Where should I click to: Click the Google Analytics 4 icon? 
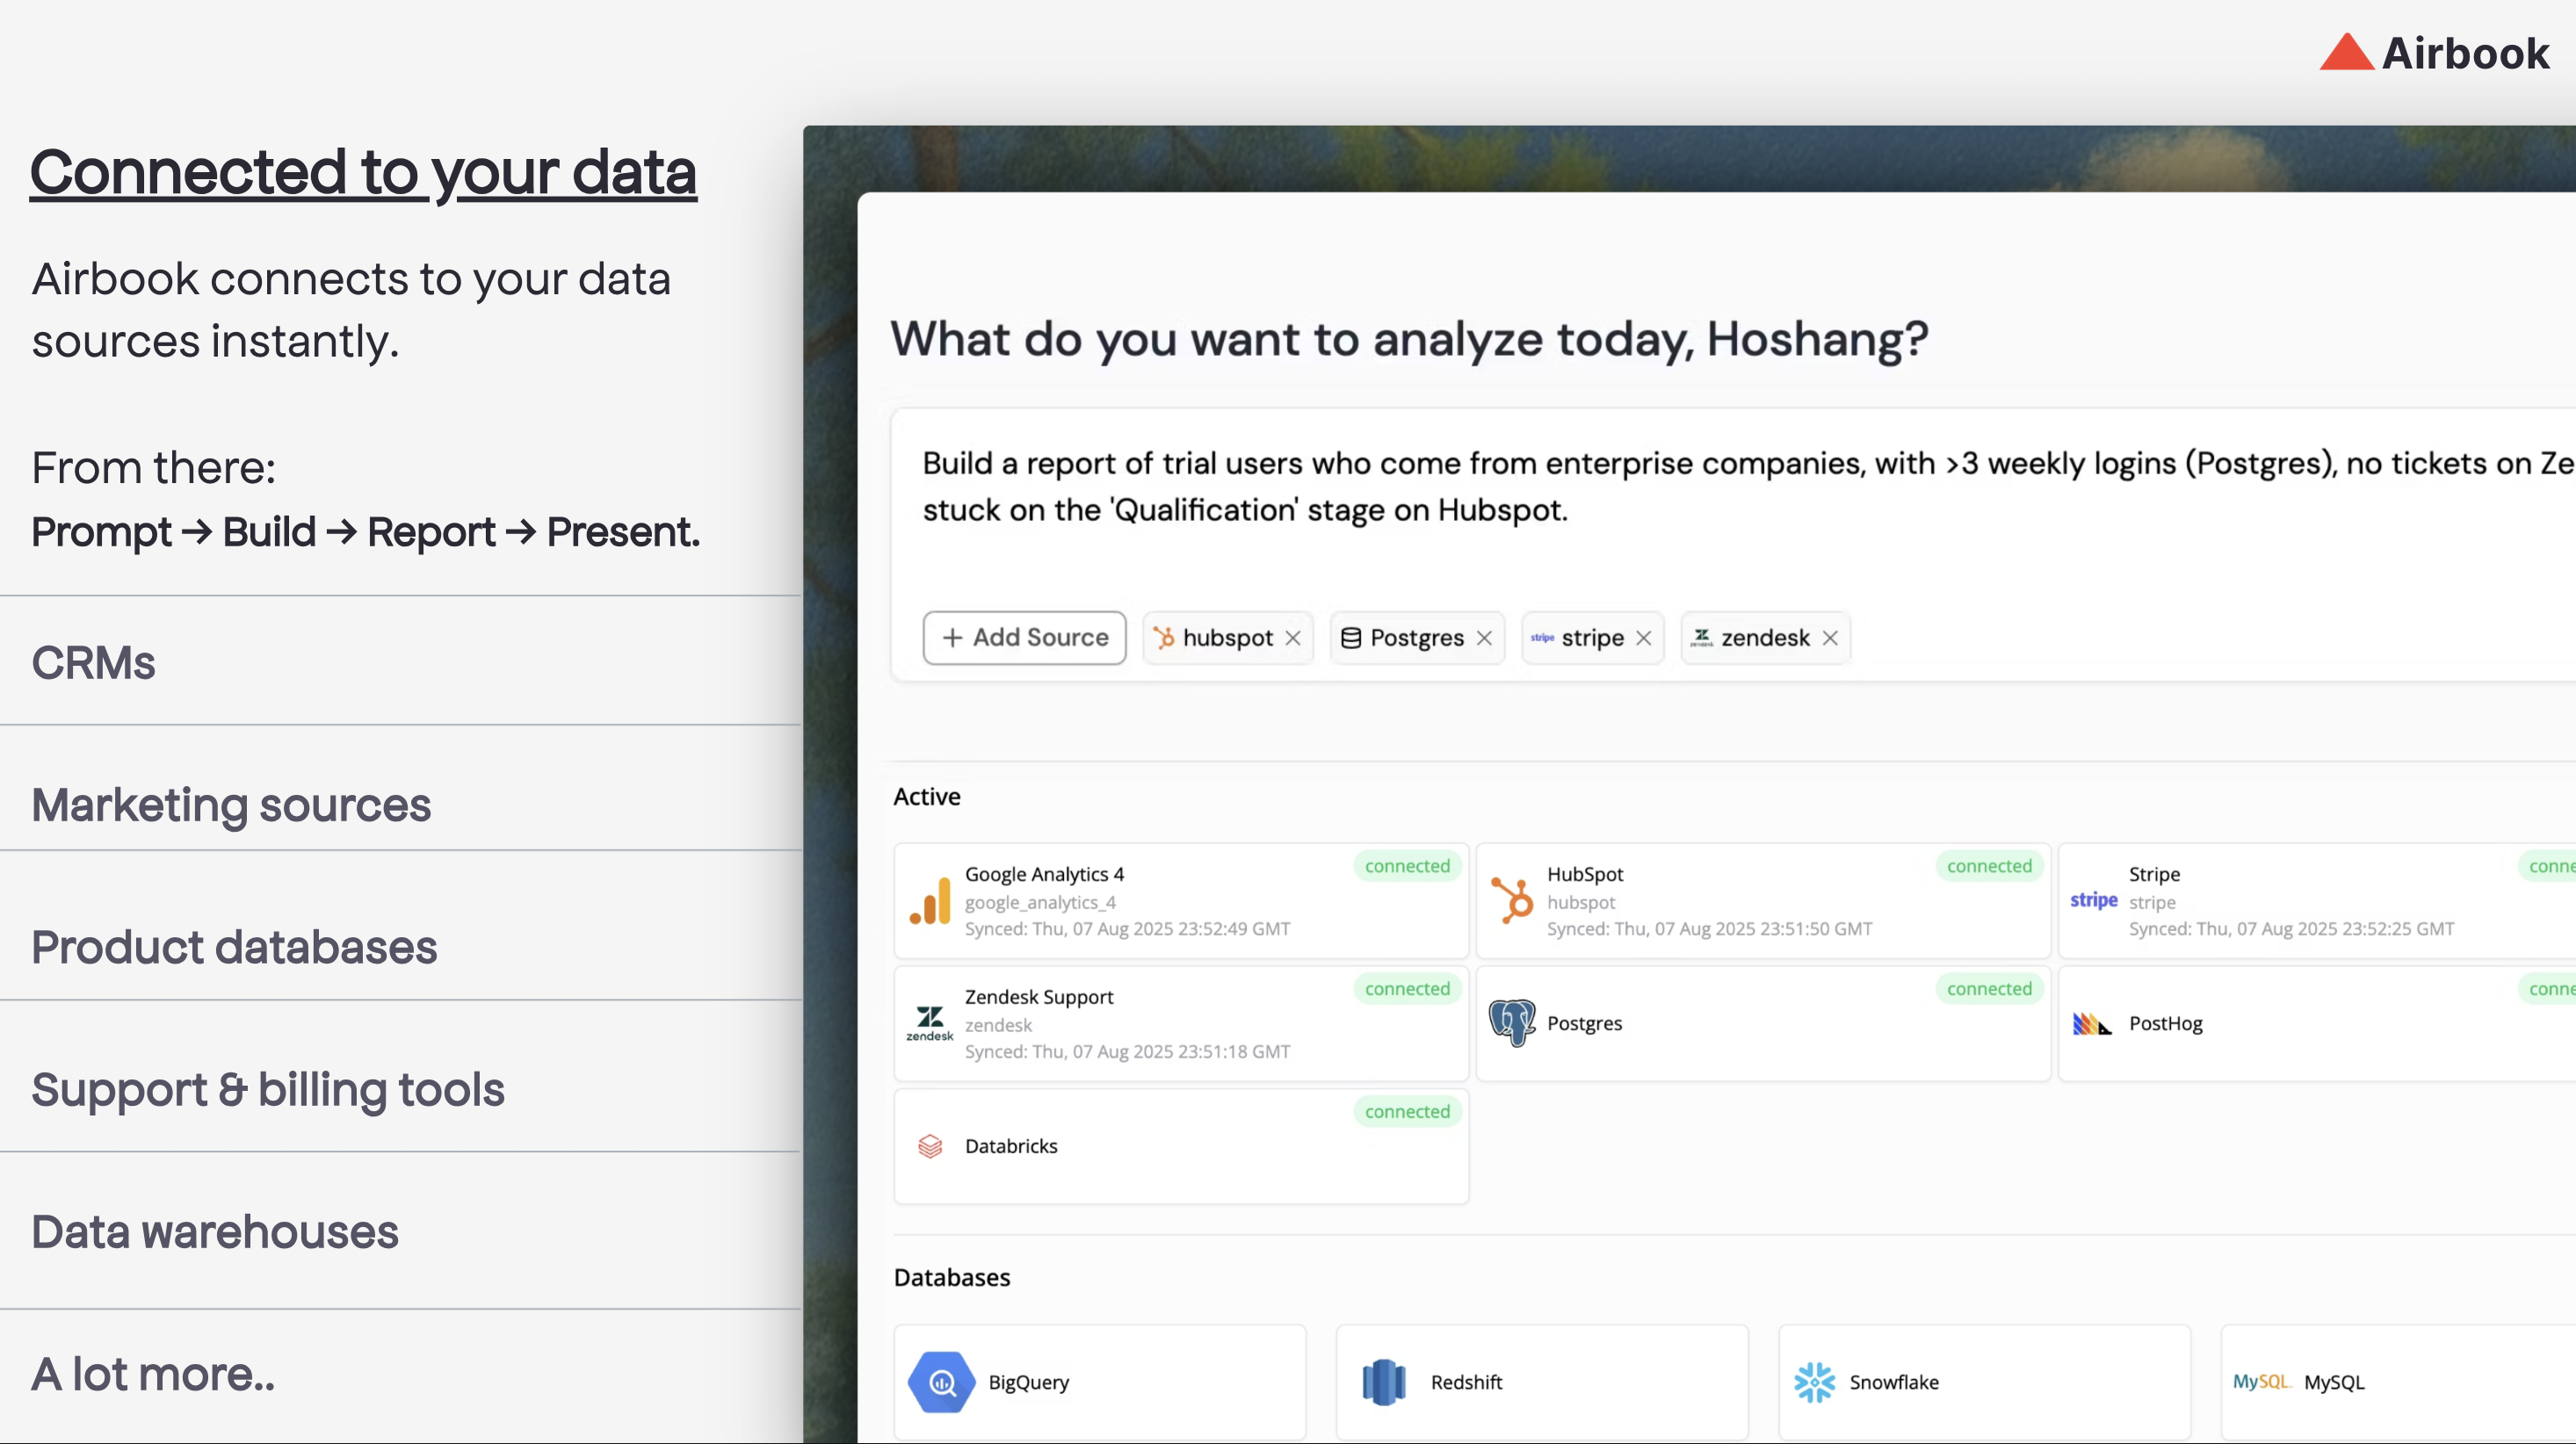coord(930,901)
